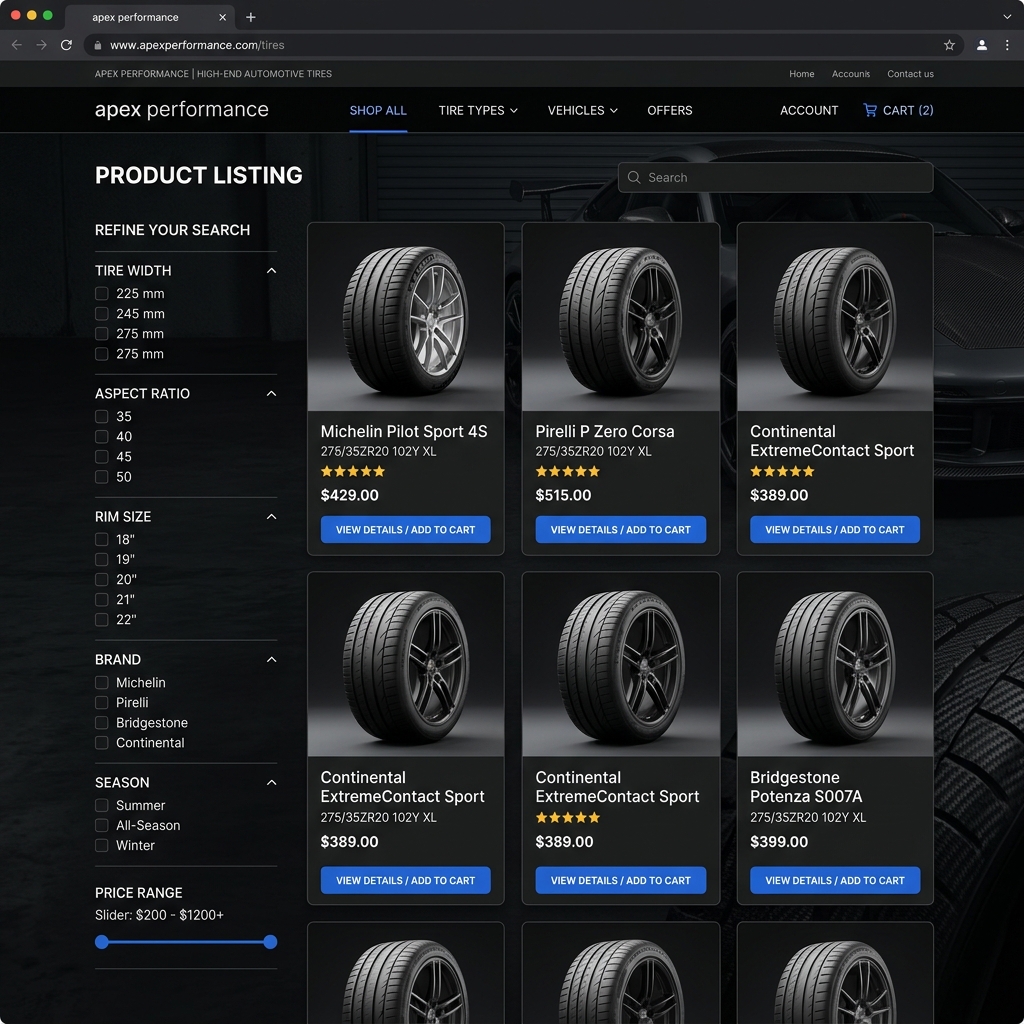
Task: Open the Offers menu item
Action: tap(669, 110)
